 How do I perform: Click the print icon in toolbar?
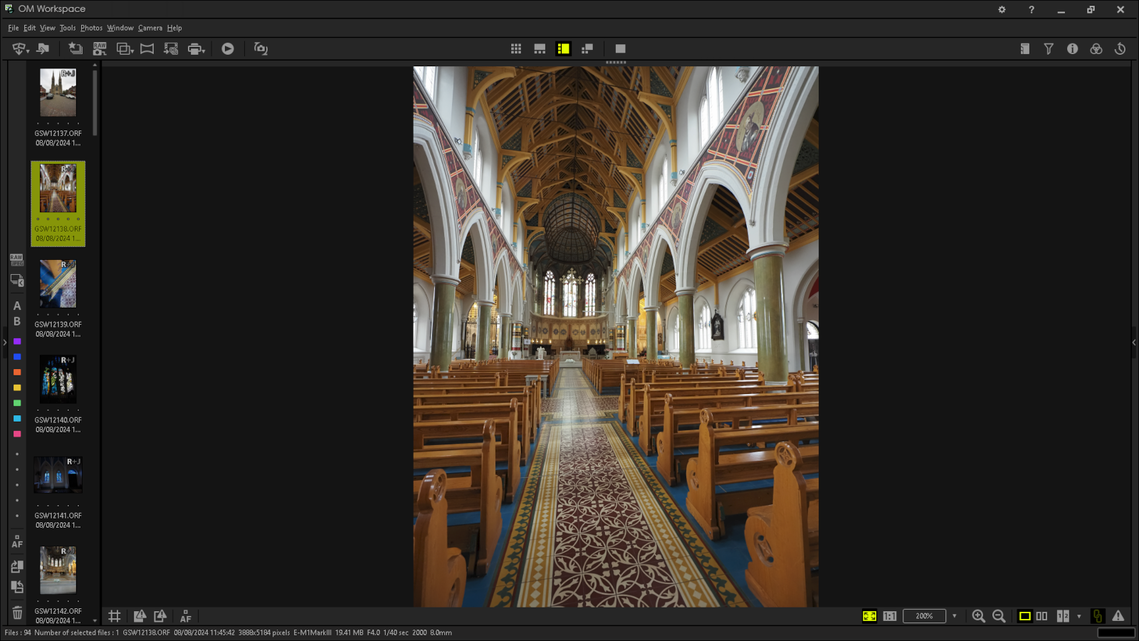click(x=195, y=49)
